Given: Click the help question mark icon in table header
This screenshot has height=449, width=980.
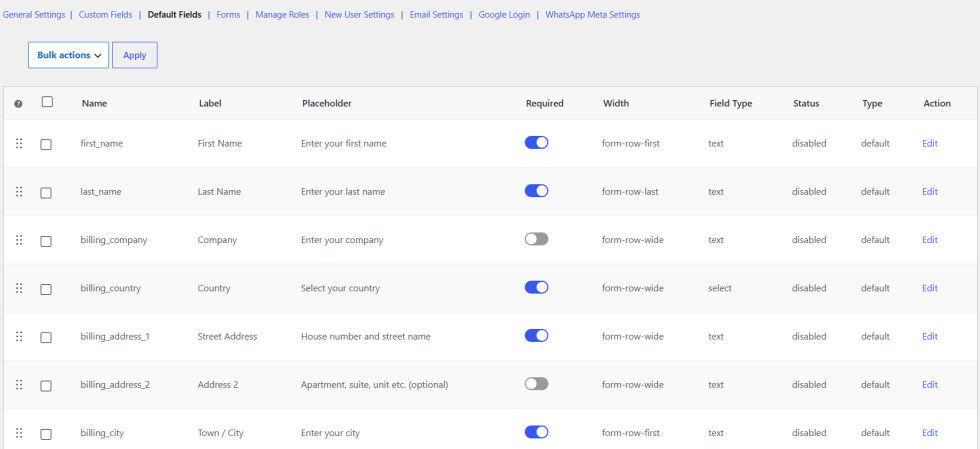Looking at the screenshot, I should [18, 104].
